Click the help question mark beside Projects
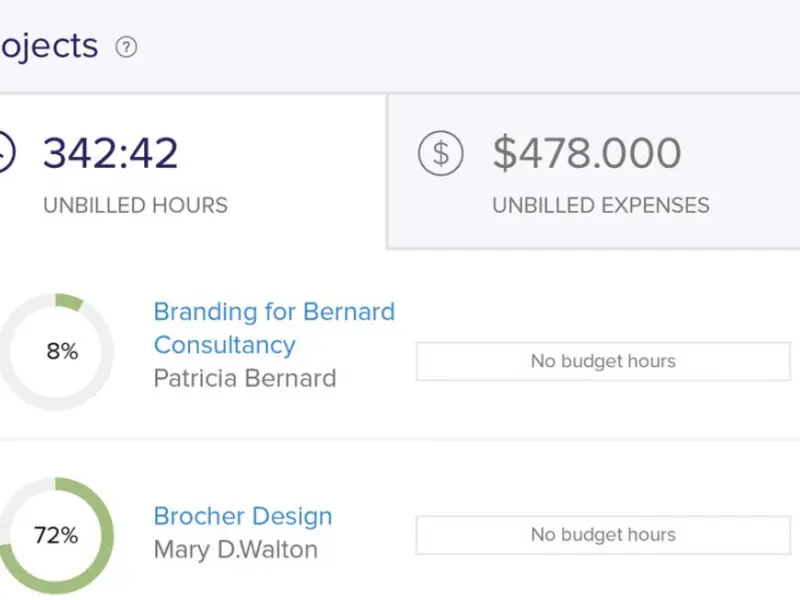800x600 pixels. pos(126,47)
